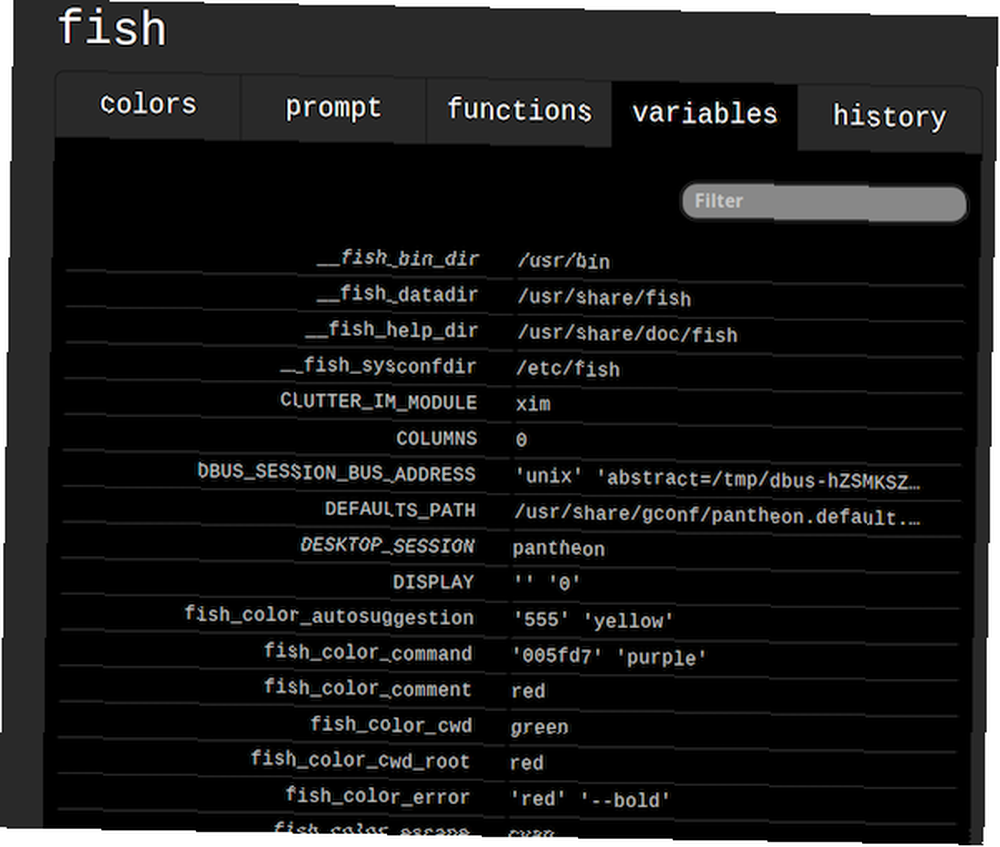Click the red value of fish_color_cwd_root
Image resolution: width=1000 pixels, height=847 pixels.
pos(527,763)
